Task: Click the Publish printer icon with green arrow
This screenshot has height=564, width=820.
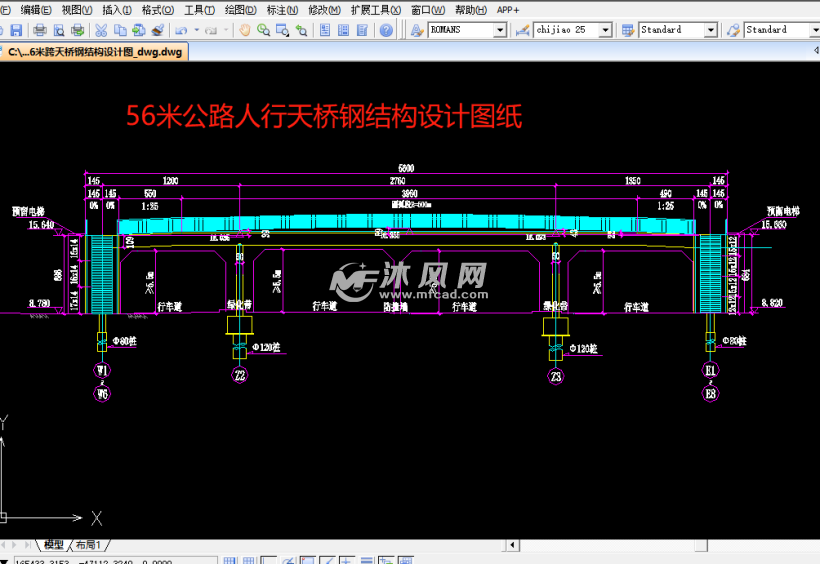Action: 77,30
